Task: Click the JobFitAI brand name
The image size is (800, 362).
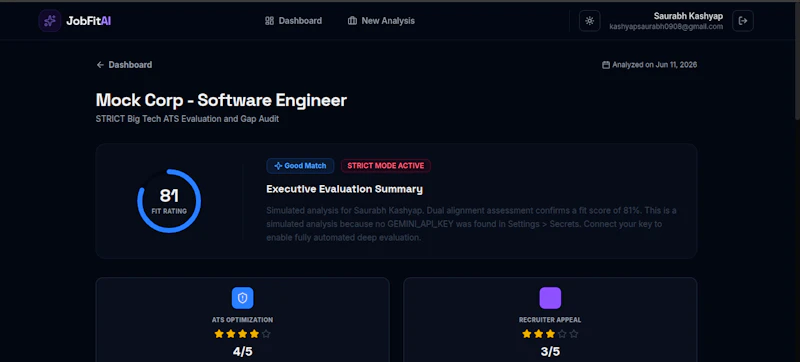Action: point(88,21)
